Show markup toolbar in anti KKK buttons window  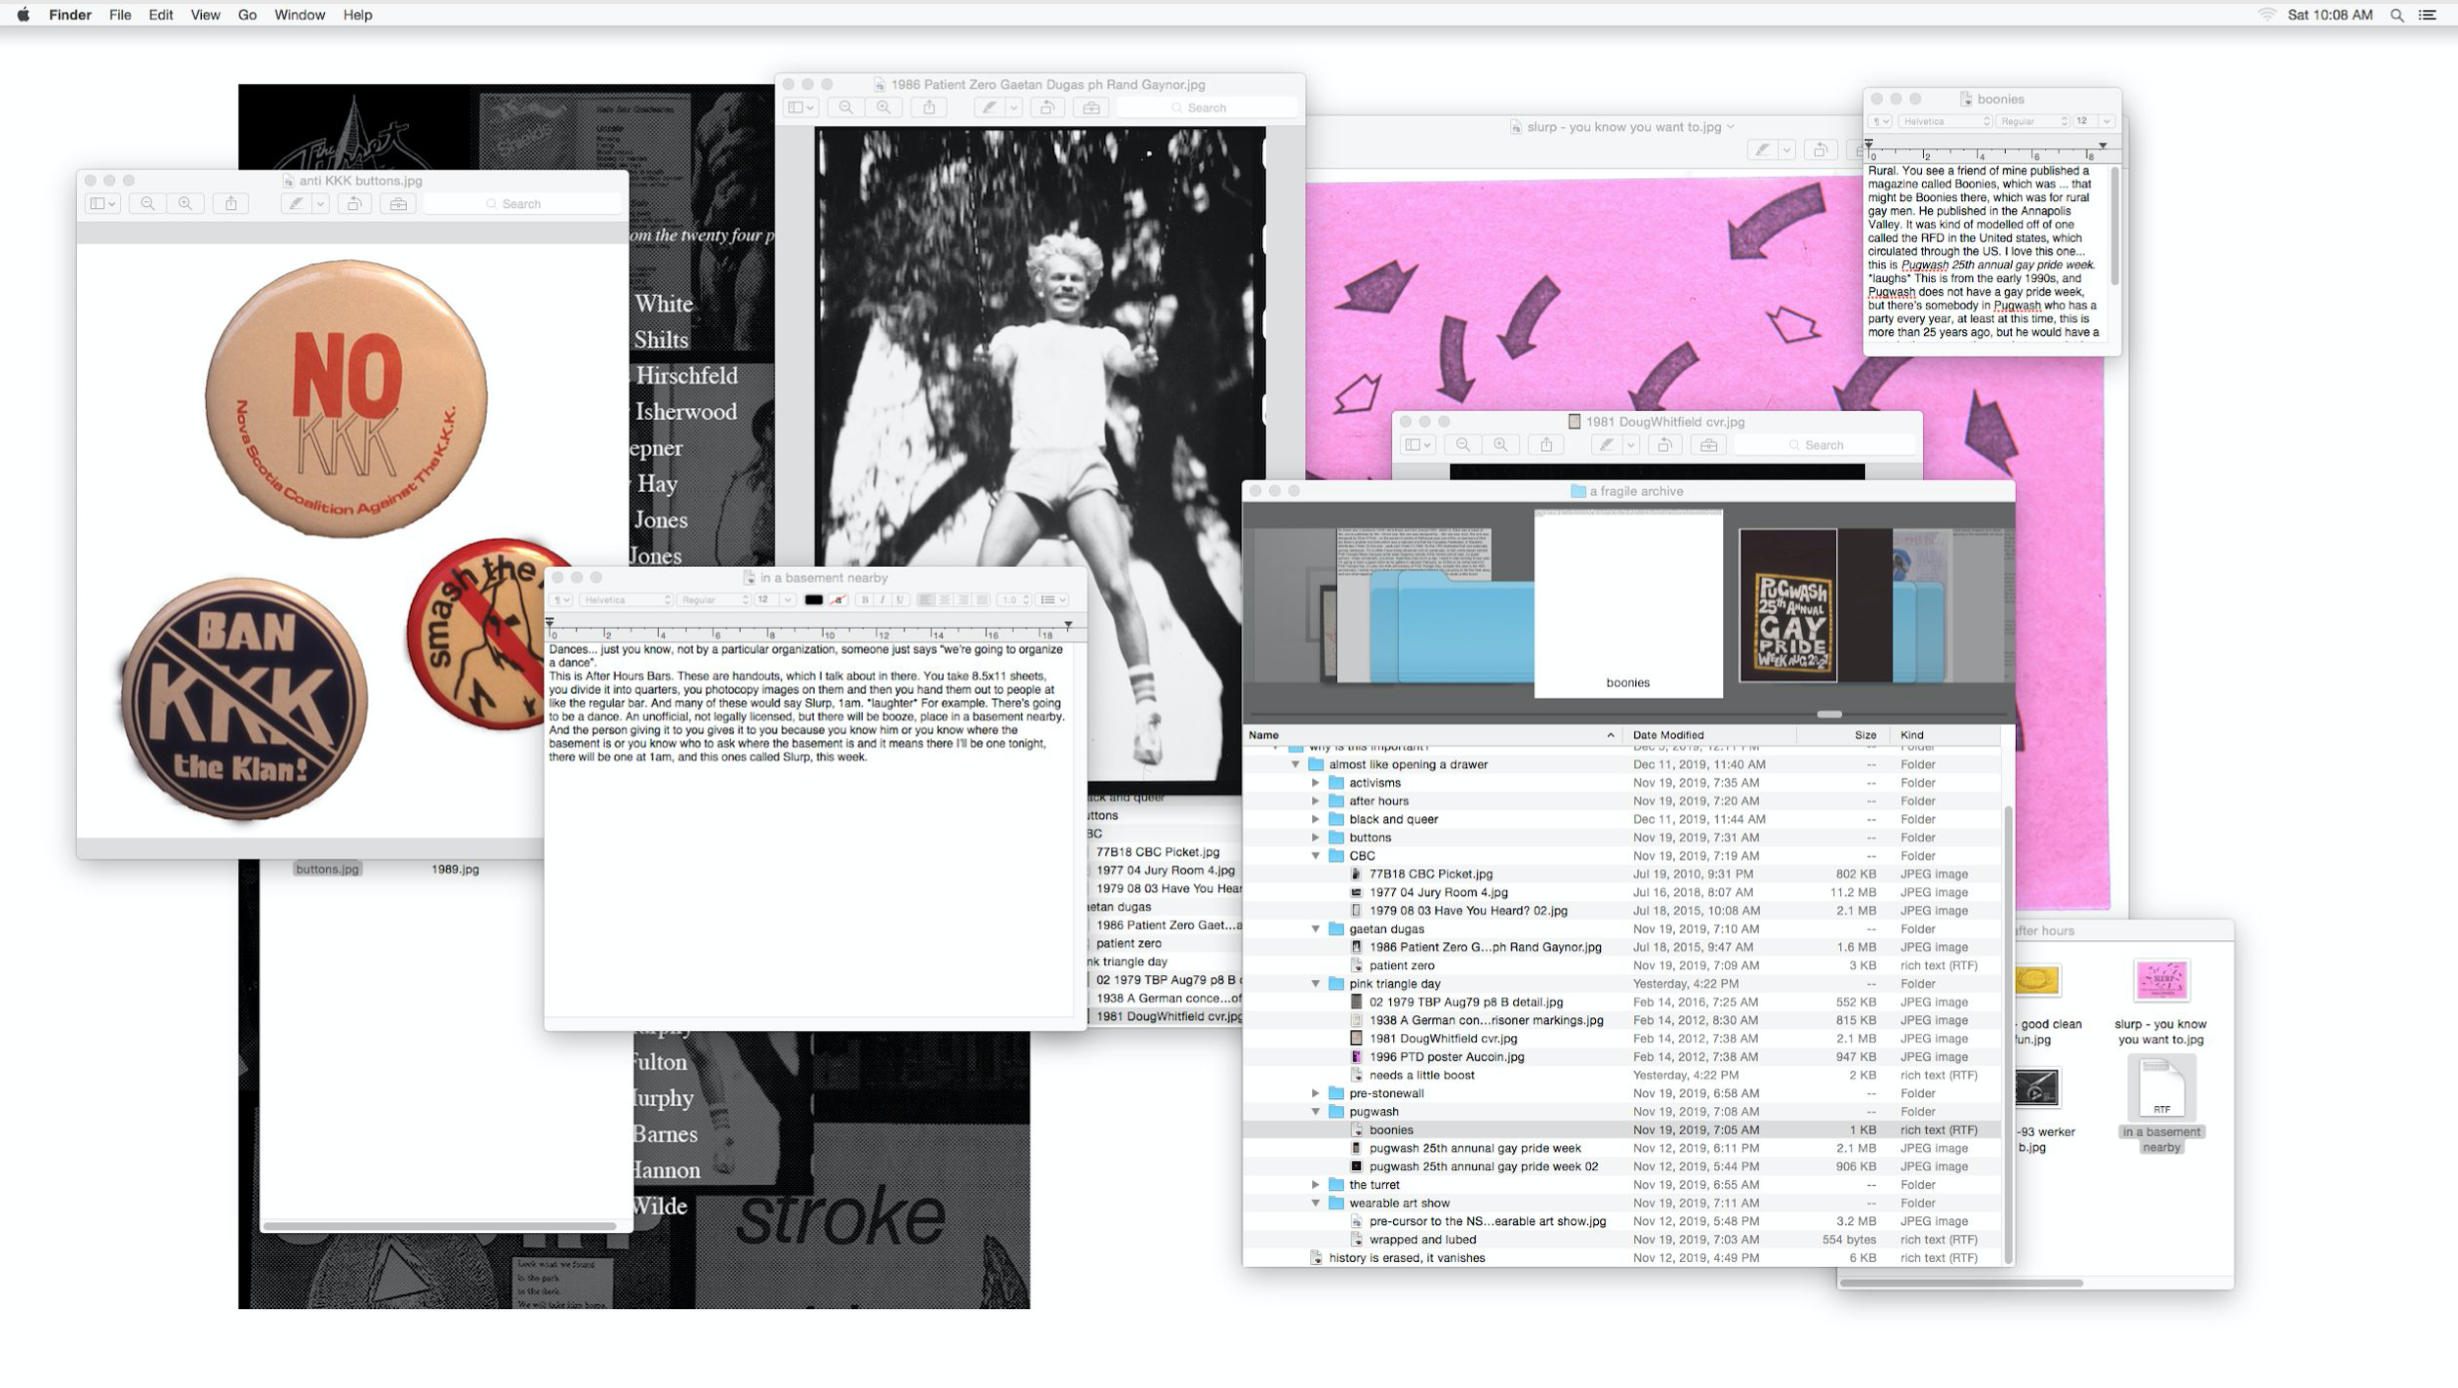pyautogui.click(x=398, y=203)
